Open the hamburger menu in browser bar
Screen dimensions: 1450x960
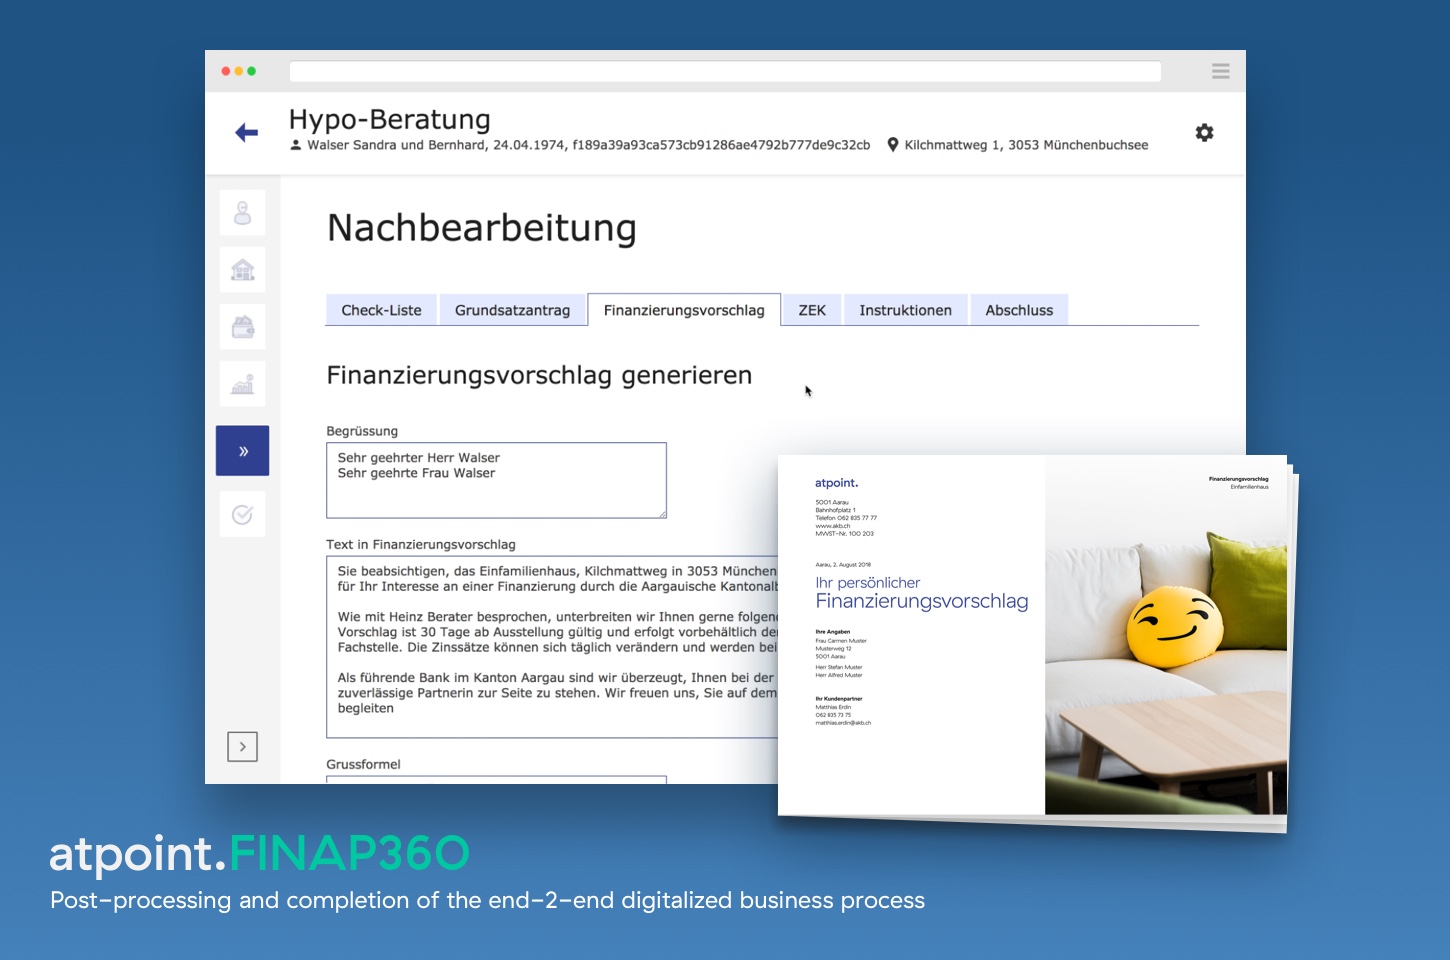click(x=1220, y=71)
